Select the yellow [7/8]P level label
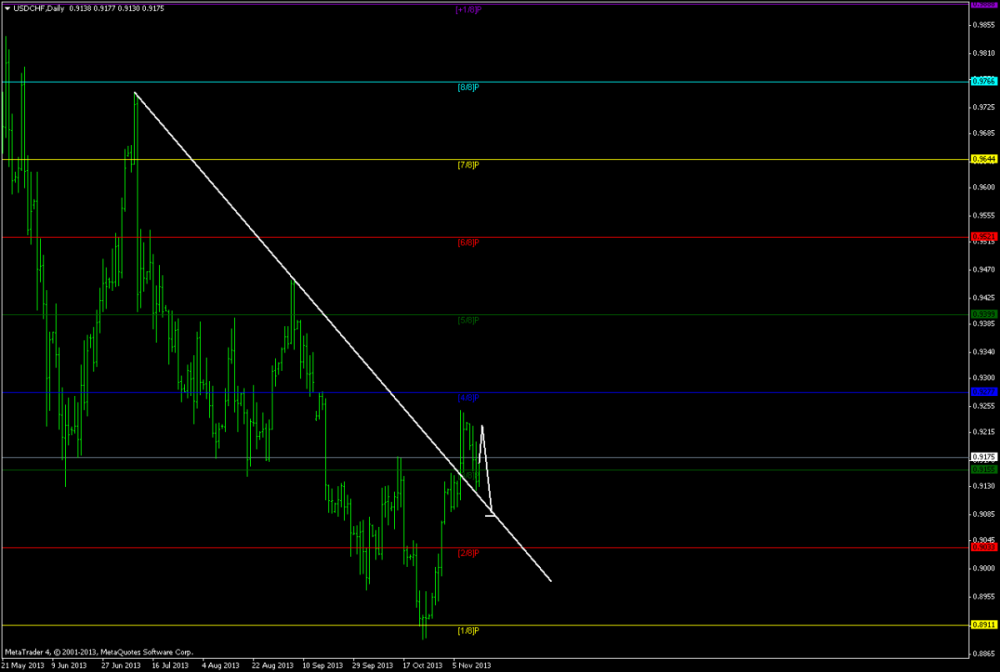This screenshot has height=672, width=1000. point(469,165)
